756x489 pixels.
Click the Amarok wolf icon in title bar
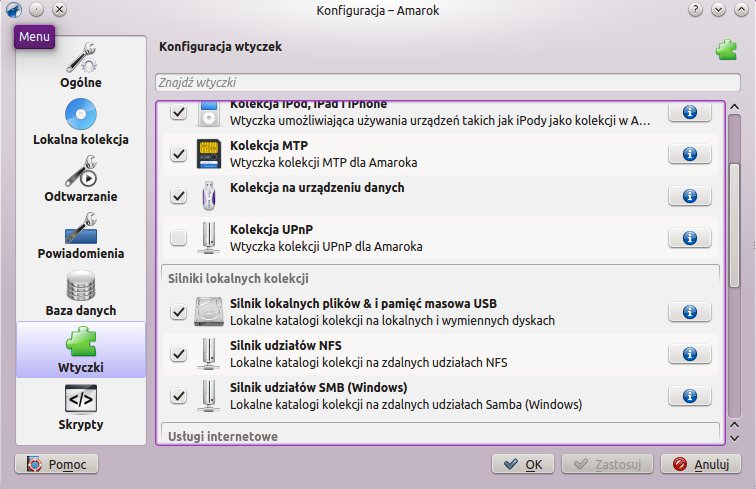[x=14, y=9]
